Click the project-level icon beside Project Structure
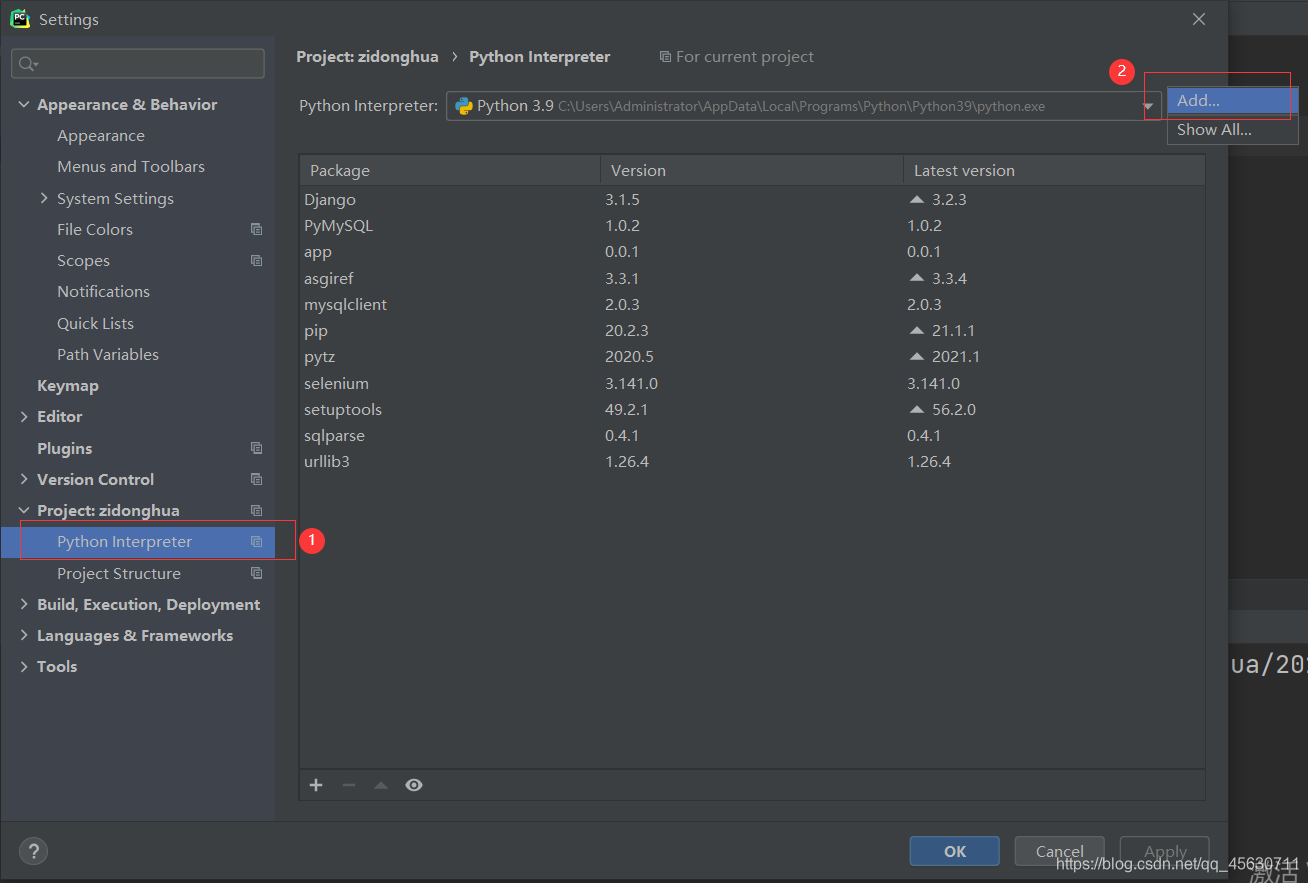 256,573
